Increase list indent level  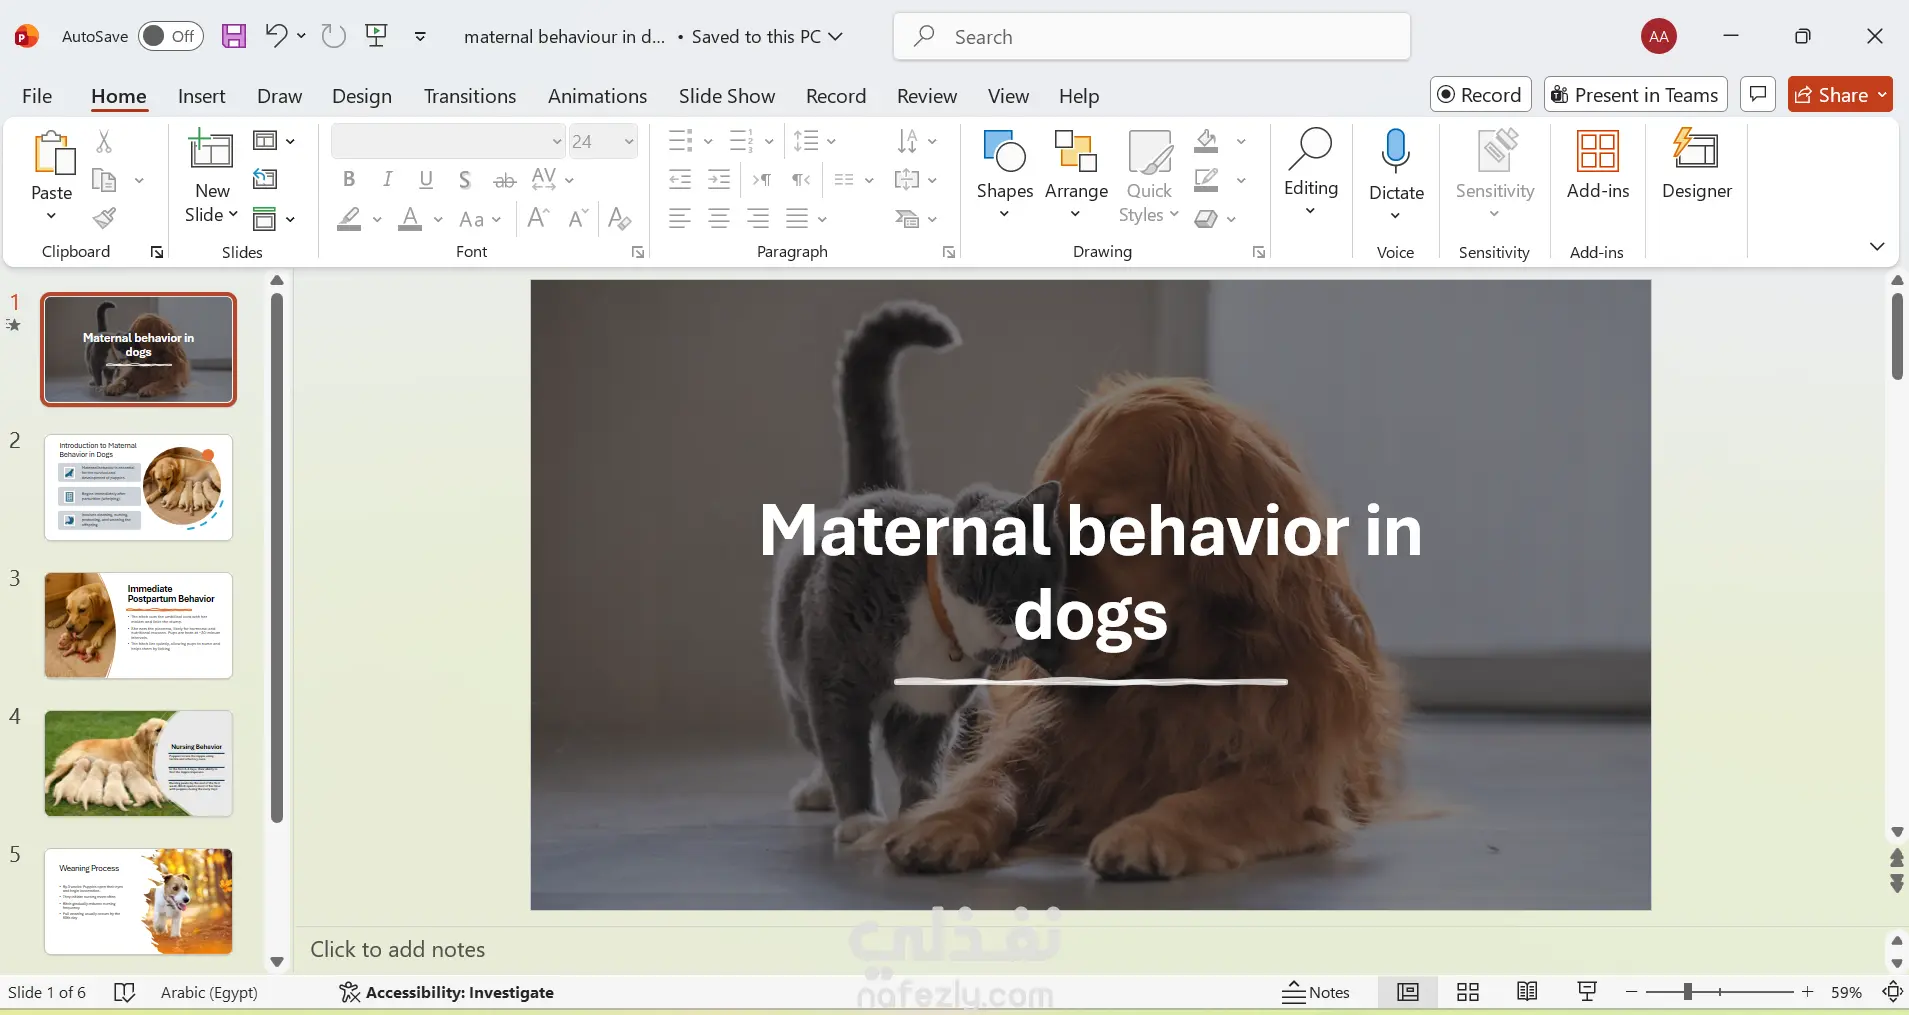tap(719, 180)
